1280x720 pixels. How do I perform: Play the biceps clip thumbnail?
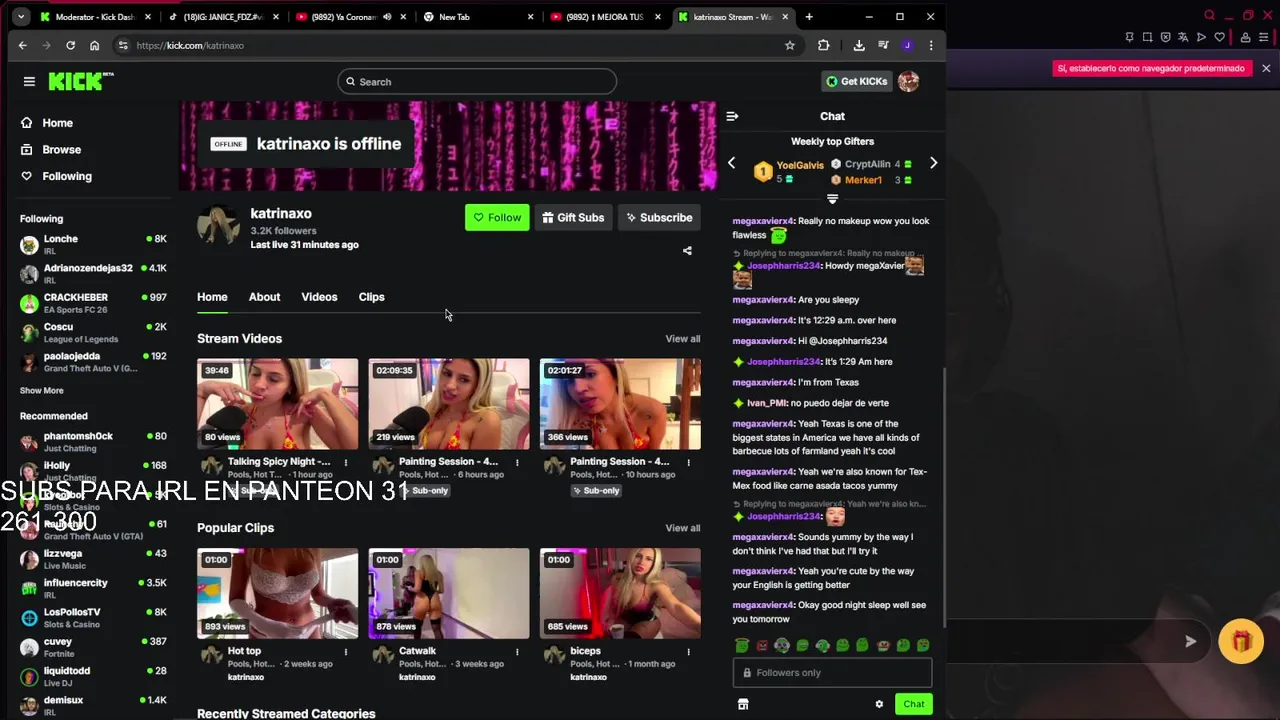620,593
